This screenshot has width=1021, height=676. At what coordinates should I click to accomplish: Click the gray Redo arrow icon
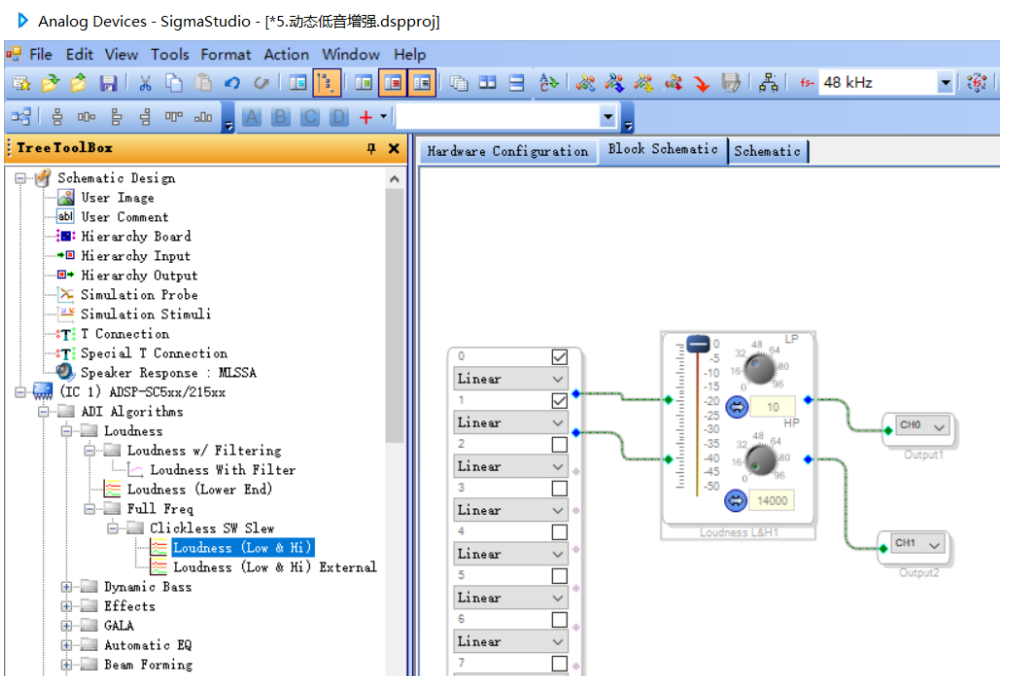261,83
